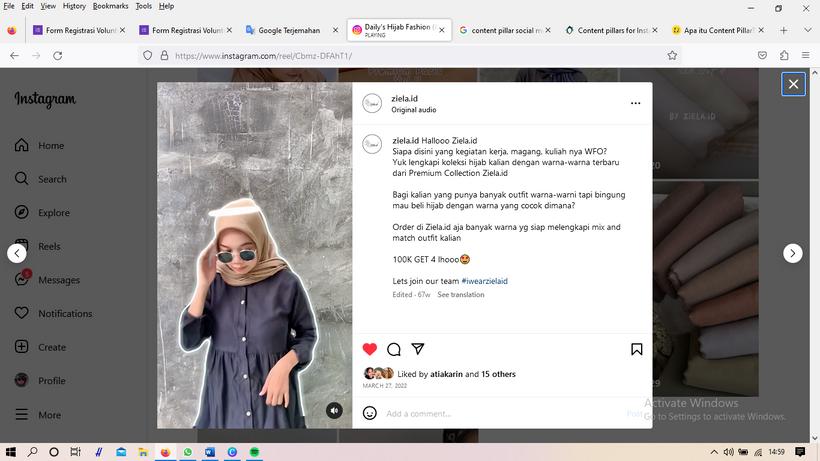
Task: Open the Windows Start menu
Action: 10,452
